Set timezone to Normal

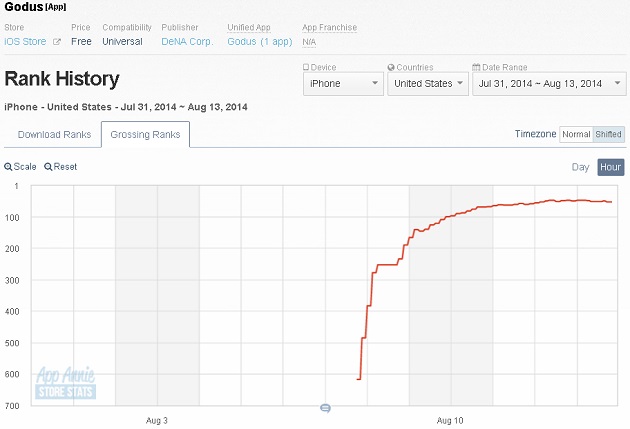pos(576,134)
